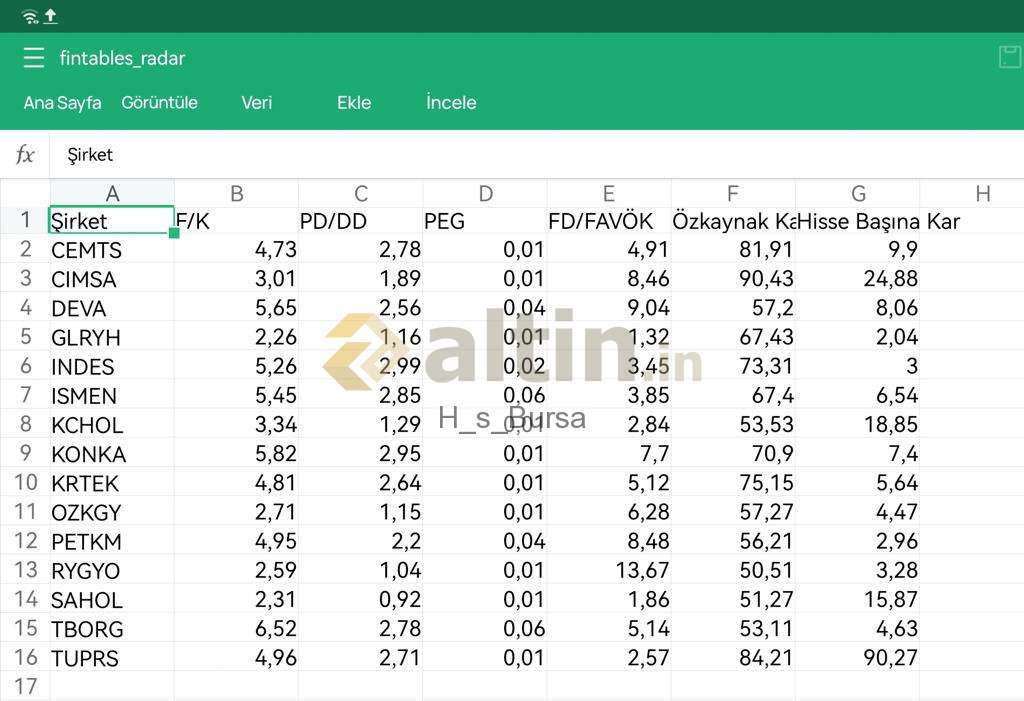Select column C header
1024x701 pixels.
[x=360, y=193]
